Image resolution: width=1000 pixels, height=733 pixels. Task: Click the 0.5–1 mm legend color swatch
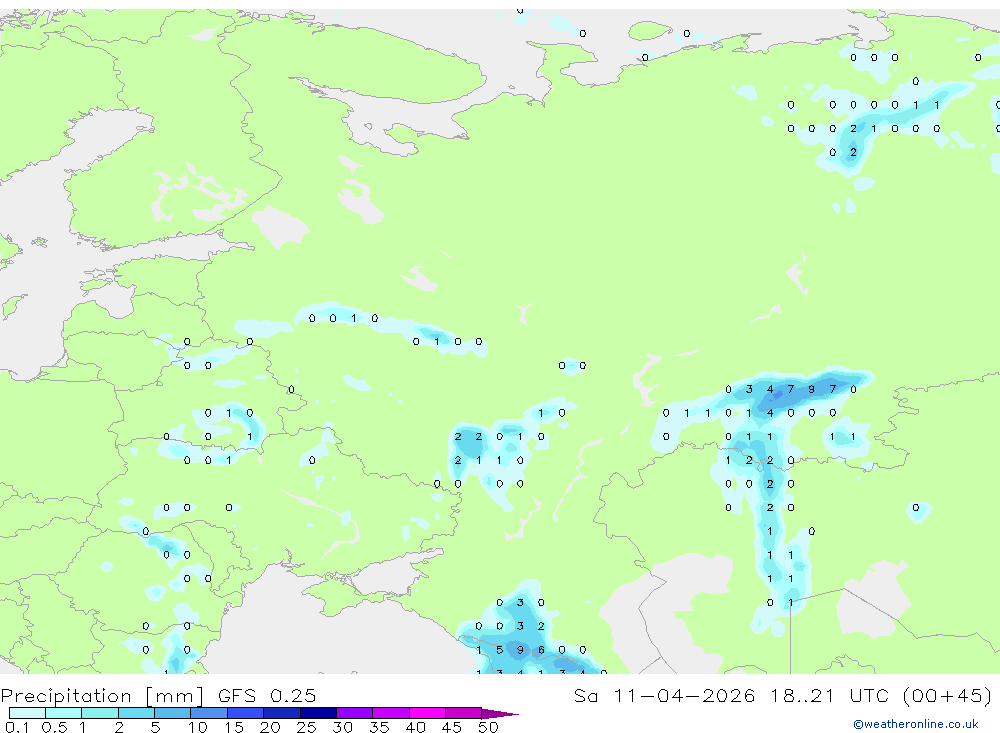click(x=63, y=713)
